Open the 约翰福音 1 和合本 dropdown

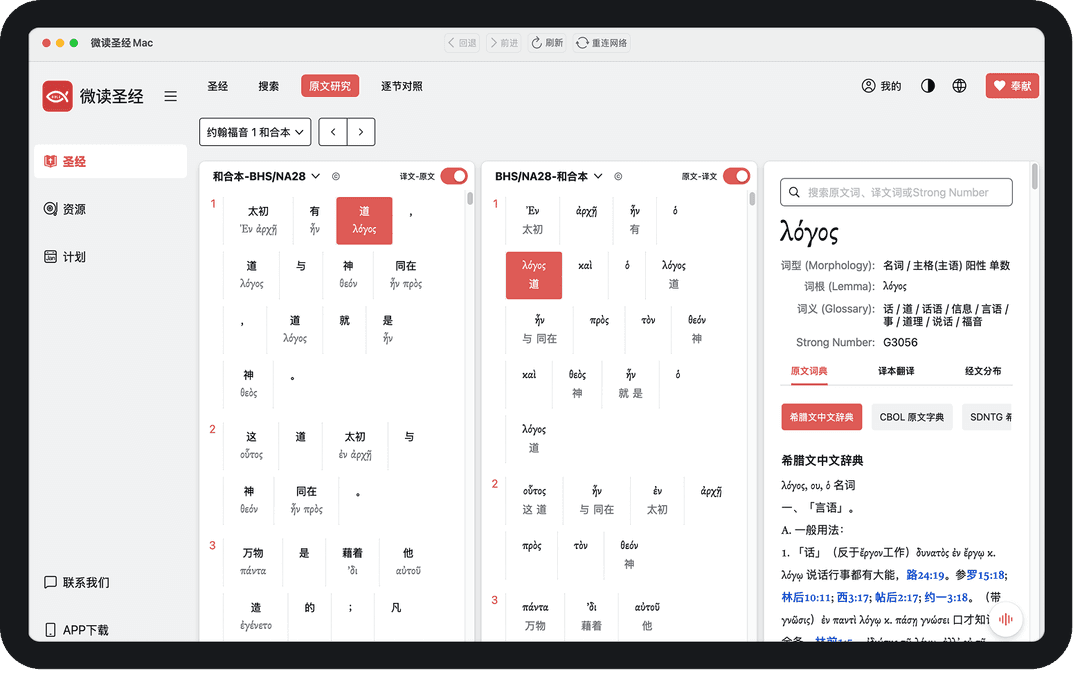[x=255, y=132]
